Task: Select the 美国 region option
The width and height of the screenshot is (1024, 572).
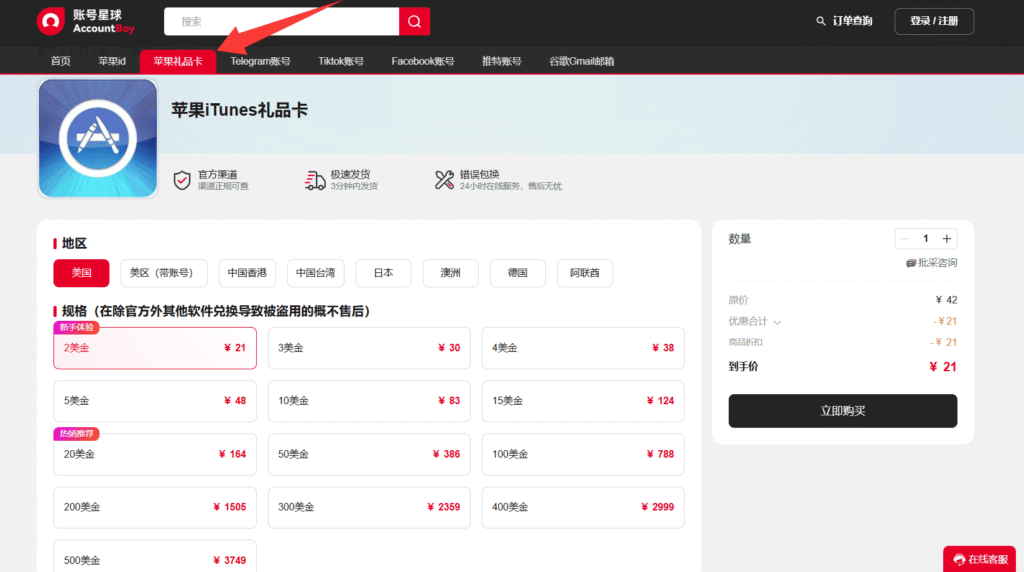Action: 82,273
